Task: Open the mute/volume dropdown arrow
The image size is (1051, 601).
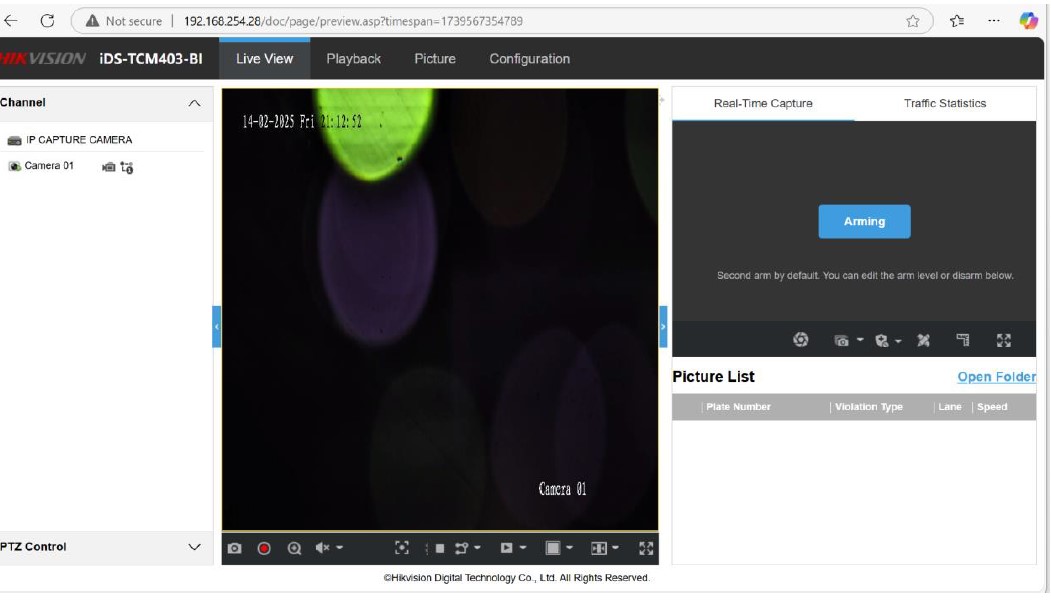Action: (x=339, y=548)
